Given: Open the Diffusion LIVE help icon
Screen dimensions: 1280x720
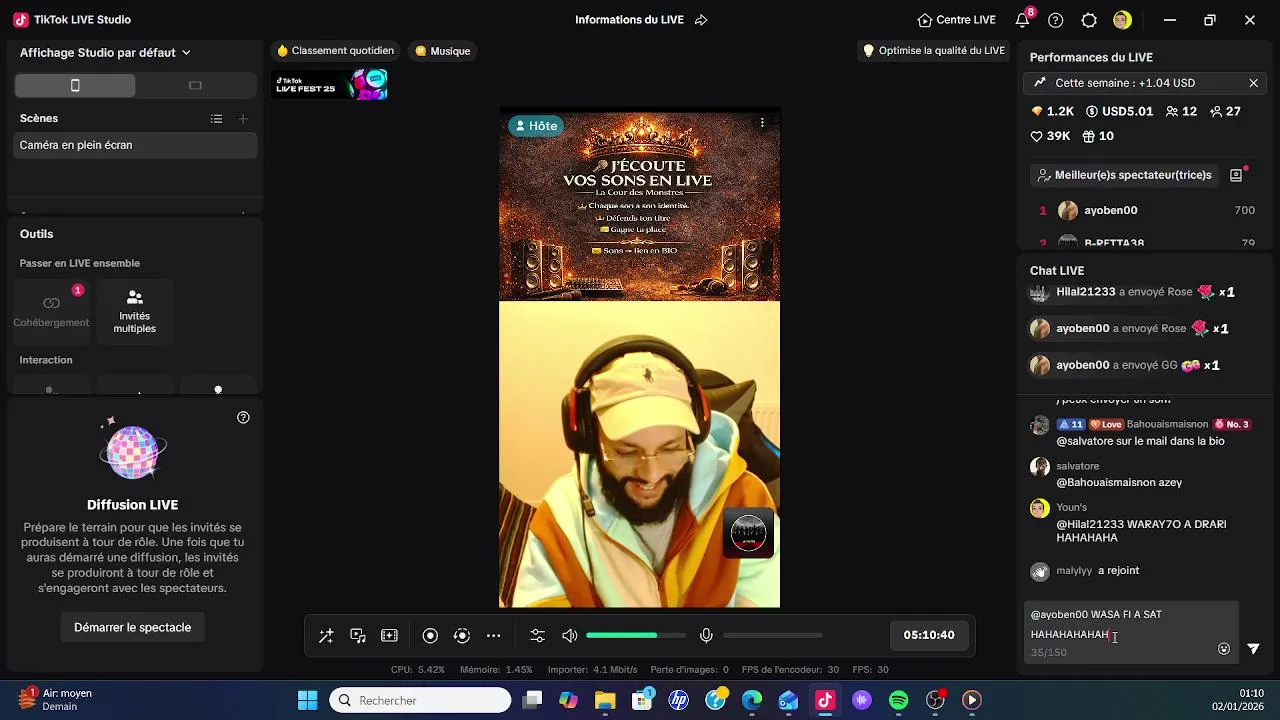Looking at the screenshot, I should tap(243, 418).
